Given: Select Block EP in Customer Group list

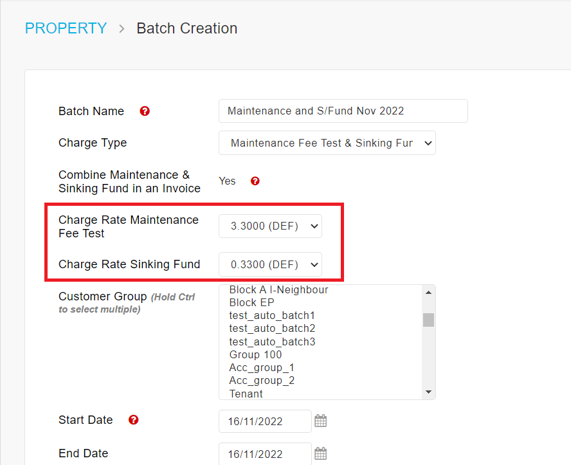Looking at the screenshot, I should coord(320,303).
